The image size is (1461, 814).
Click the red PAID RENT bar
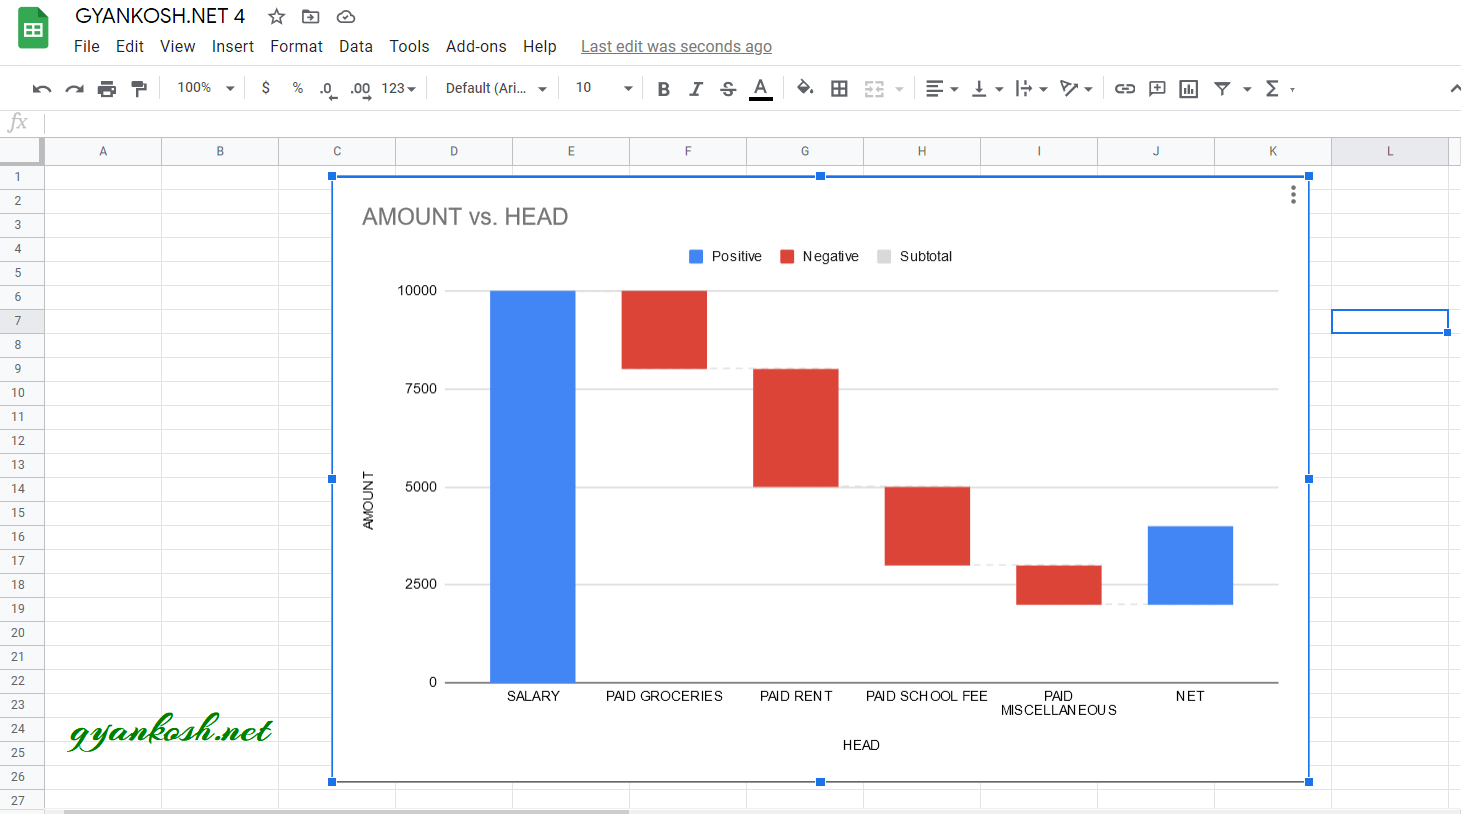796,428
